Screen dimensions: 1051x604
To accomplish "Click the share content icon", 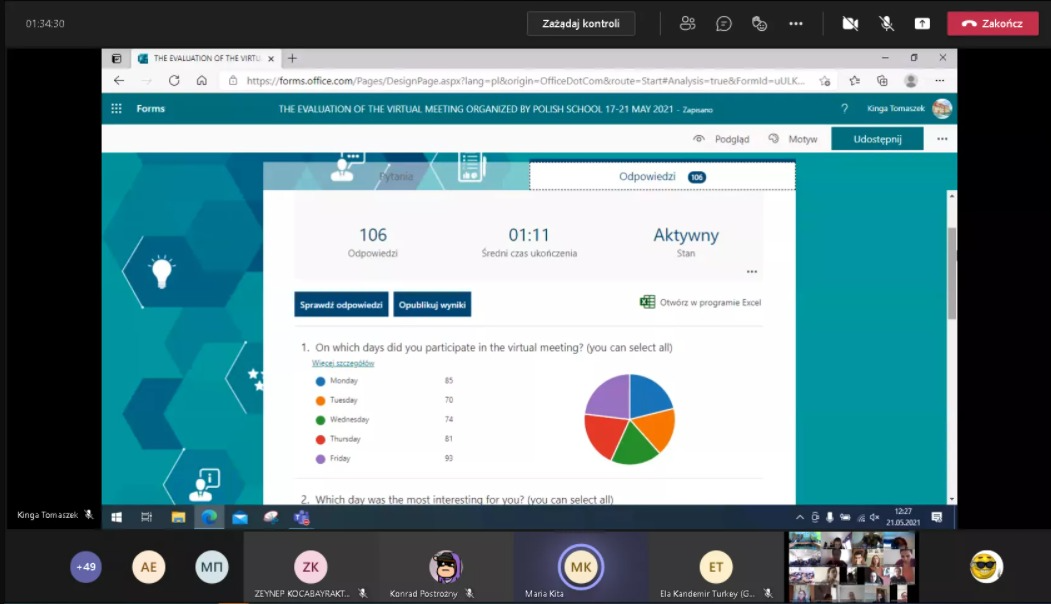I will [x=922, y=24].
